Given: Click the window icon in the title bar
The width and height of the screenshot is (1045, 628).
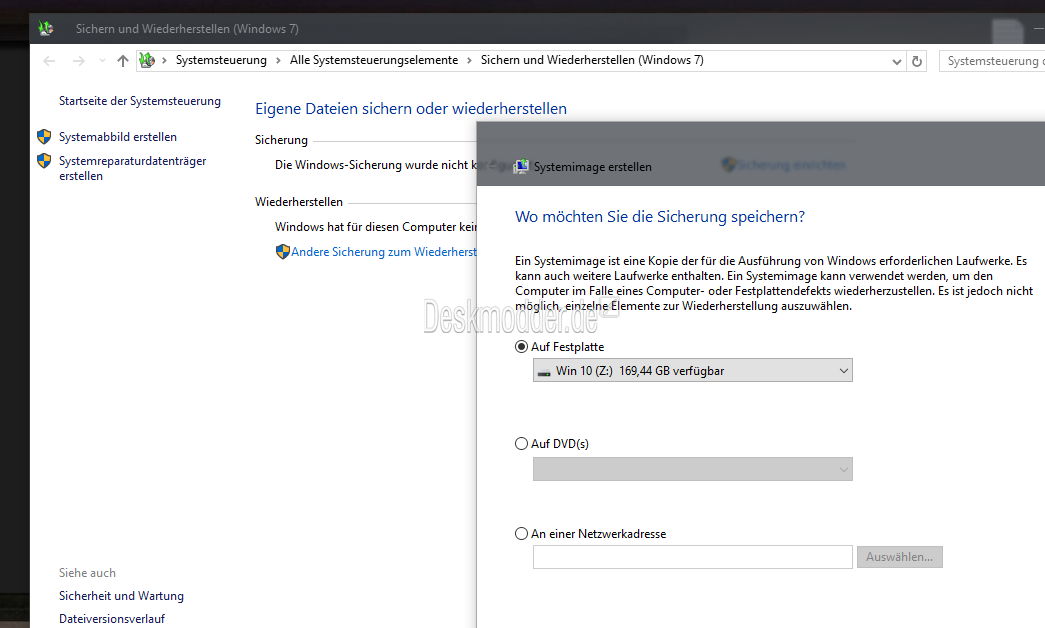Looking at the screenshot, I should point(46,29).
